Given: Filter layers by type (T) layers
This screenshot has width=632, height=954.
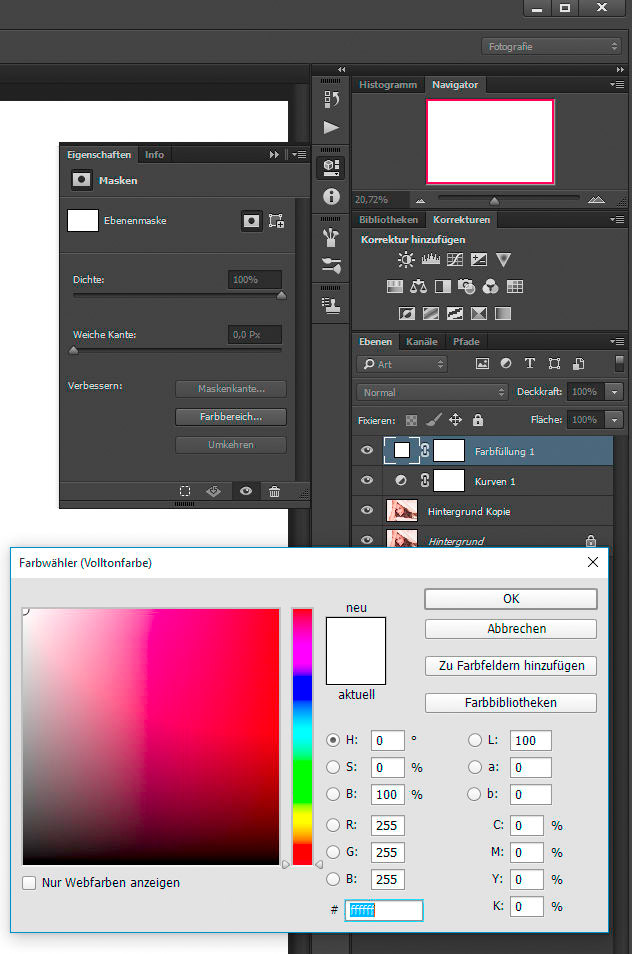Looking at the screenshot, I should 530,363.
